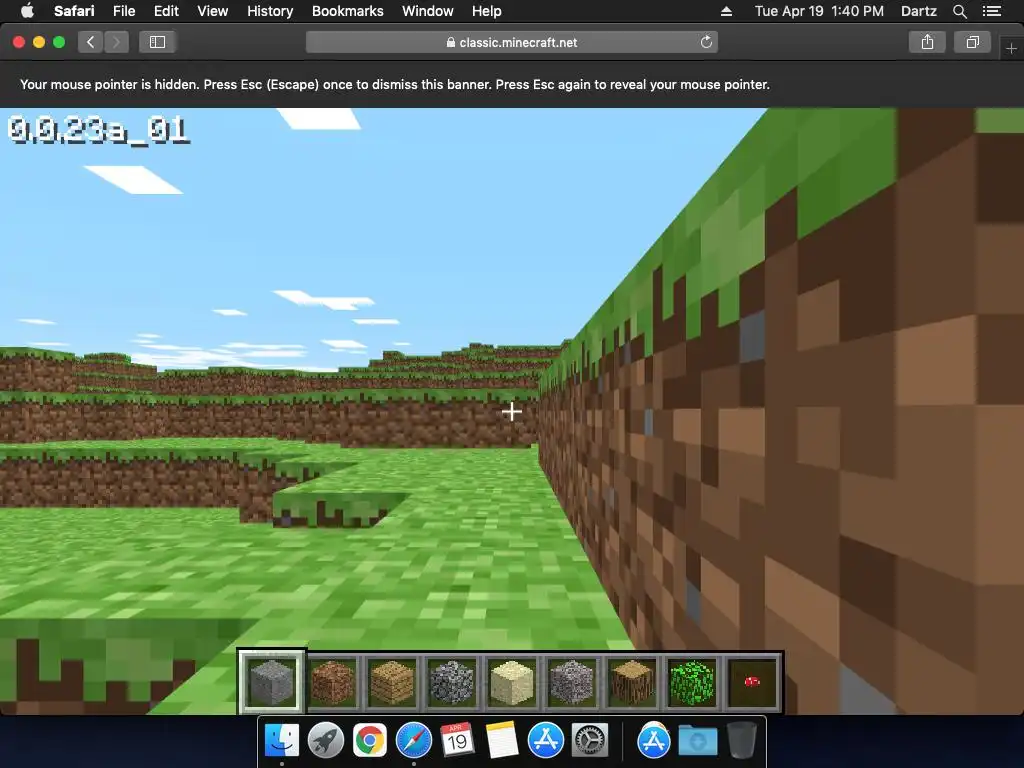Open the Window menu
Viewport: 1024px width, 768px height.
pyautogui.click(x=428, y=11)
